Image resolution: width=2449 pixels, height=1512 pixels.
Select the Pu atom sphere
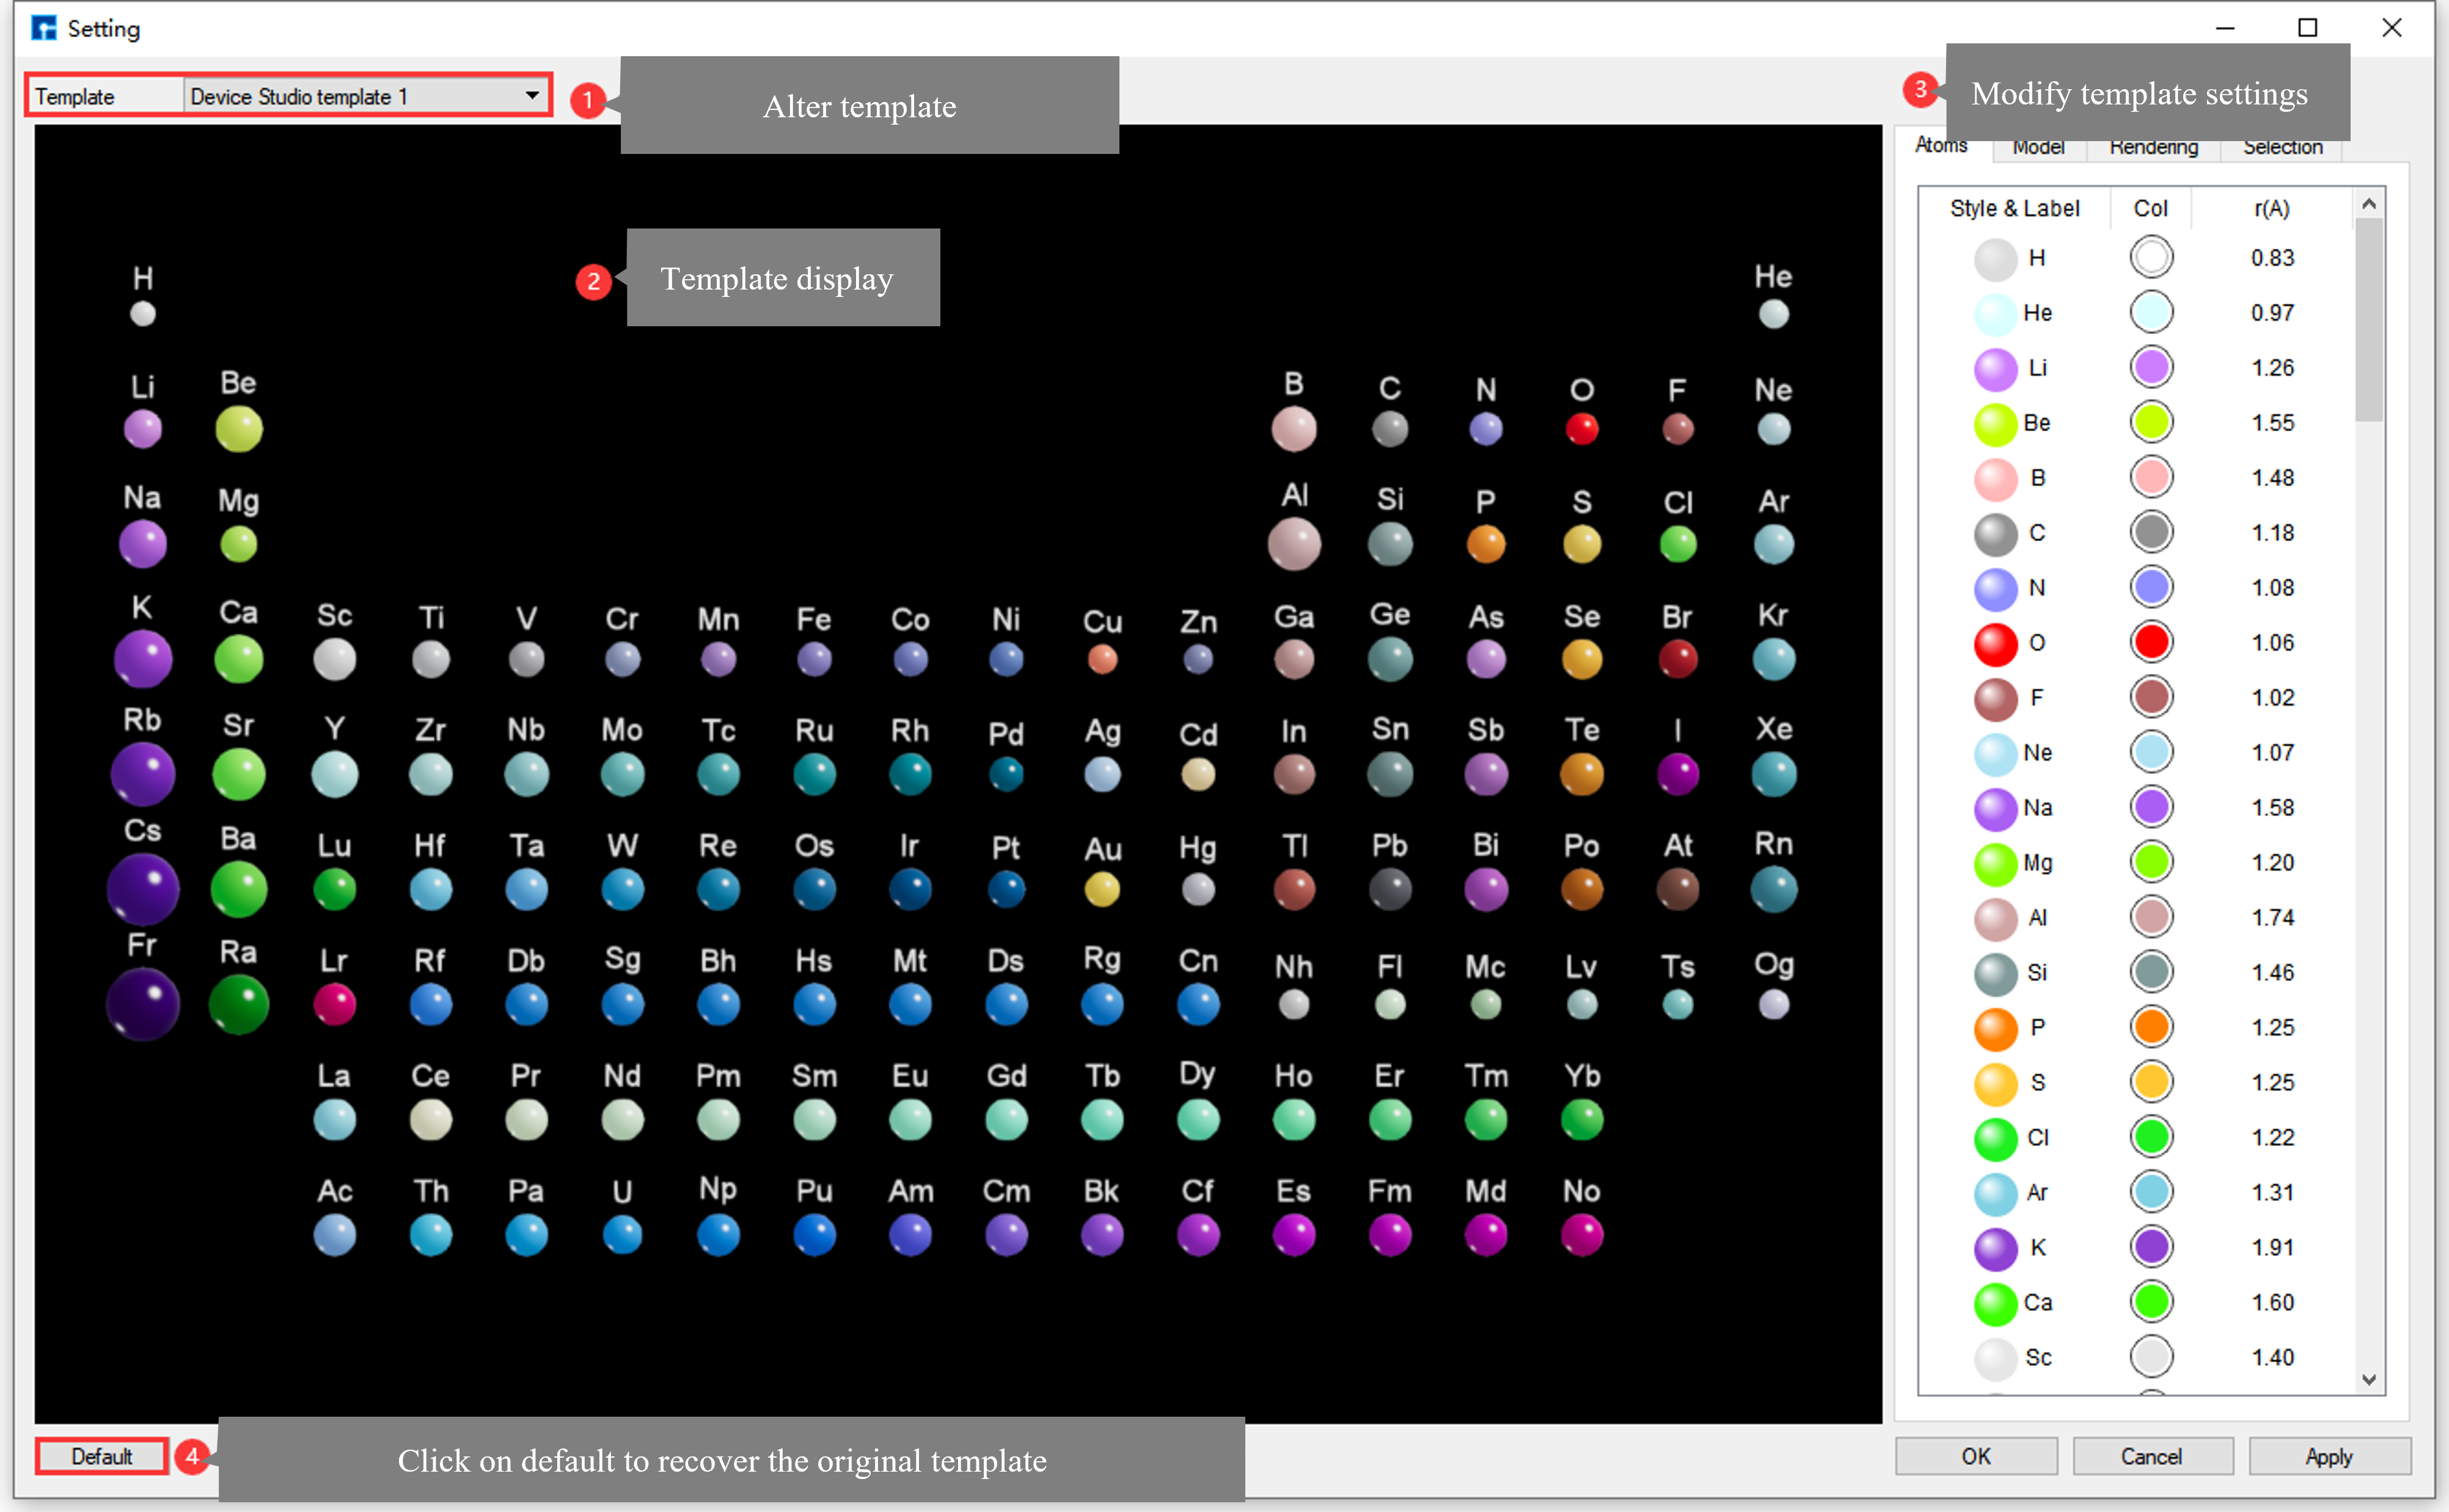point(814,1235)
